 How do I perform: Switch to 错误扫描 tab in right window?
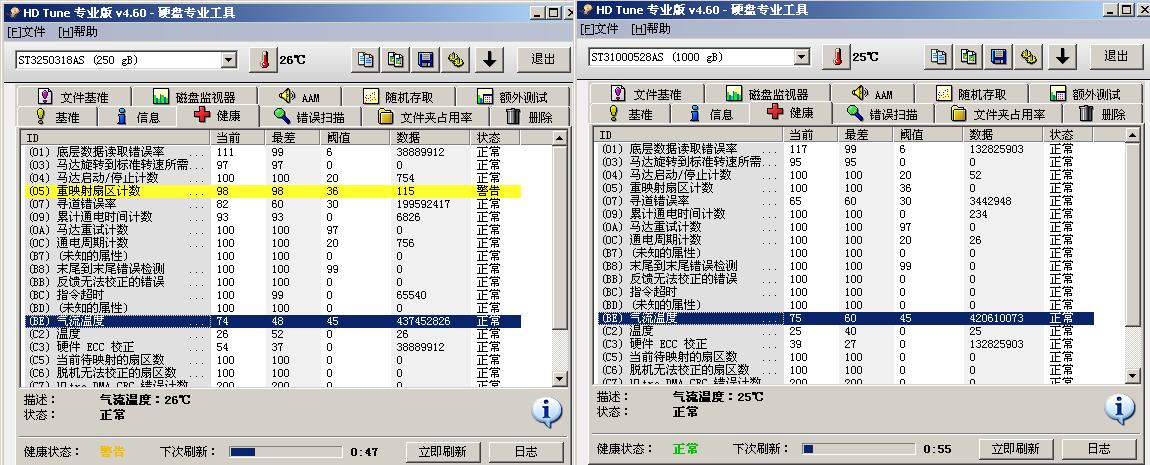coord(882,114)
